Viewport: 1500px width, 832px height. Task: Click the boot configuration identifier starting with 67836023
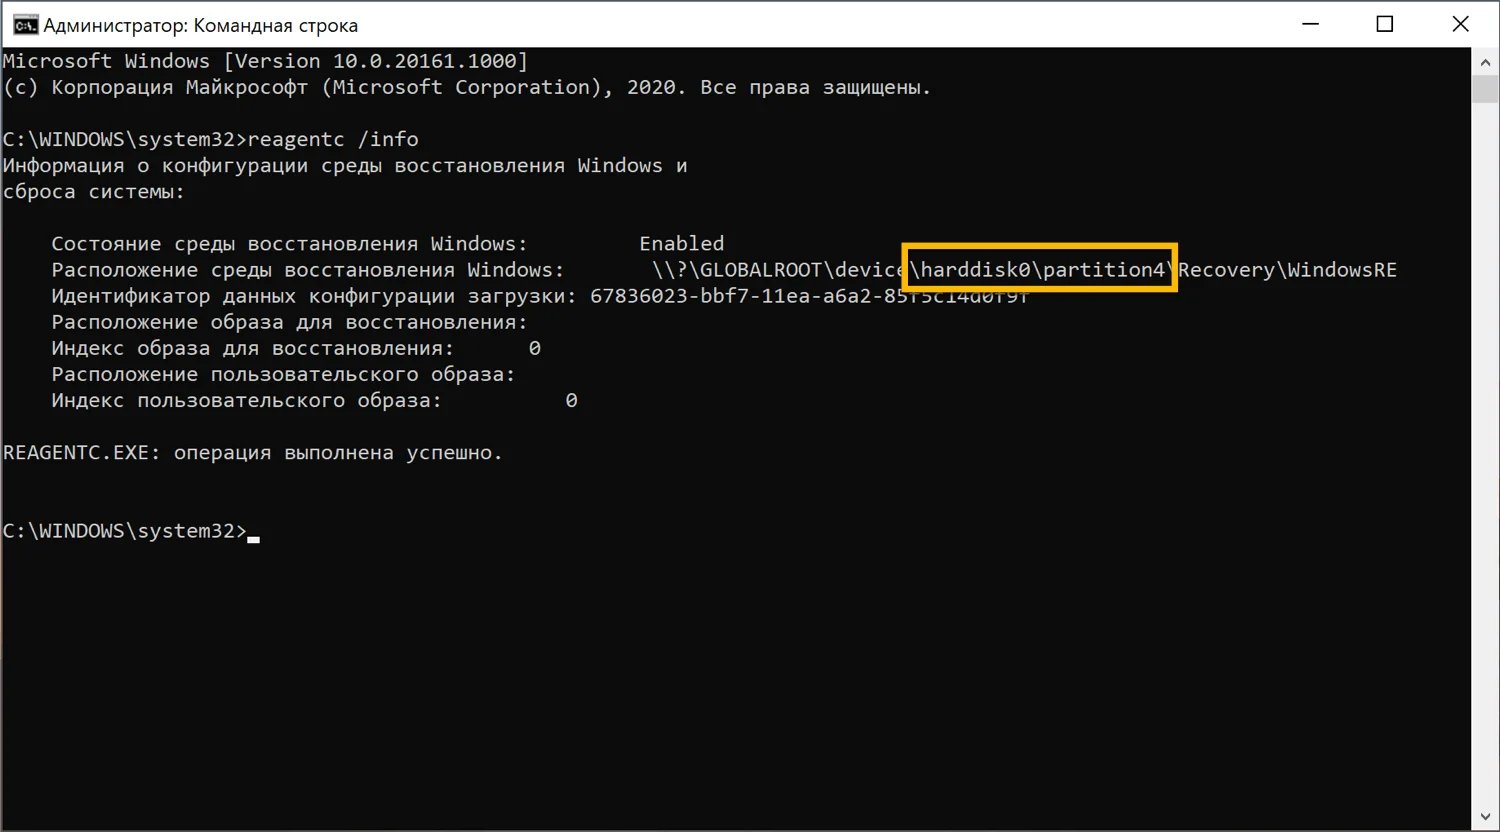[808, 296]
